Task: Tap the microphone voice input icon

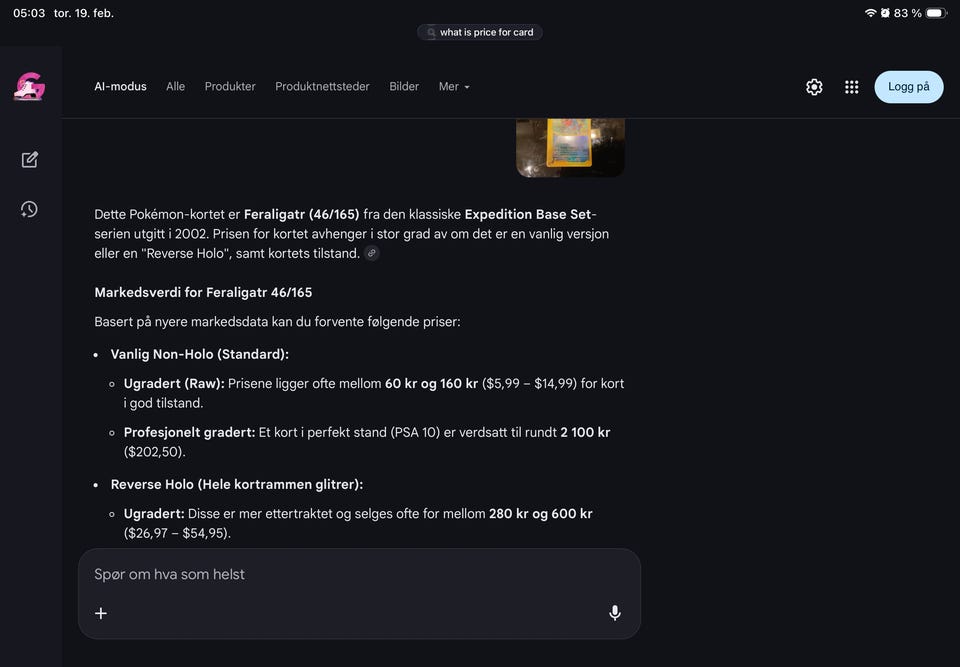Action: [x=615, y=612]
